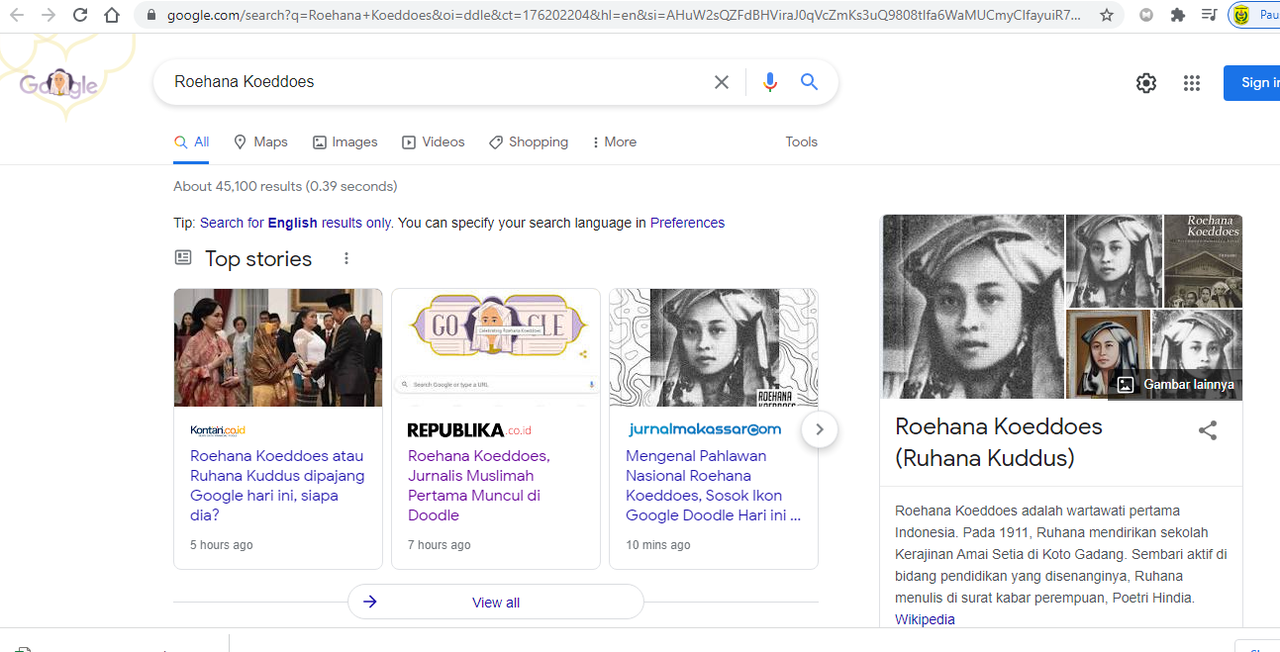Submit search with magnifier icon
The image size is (1280, 652).
(809, 82)
